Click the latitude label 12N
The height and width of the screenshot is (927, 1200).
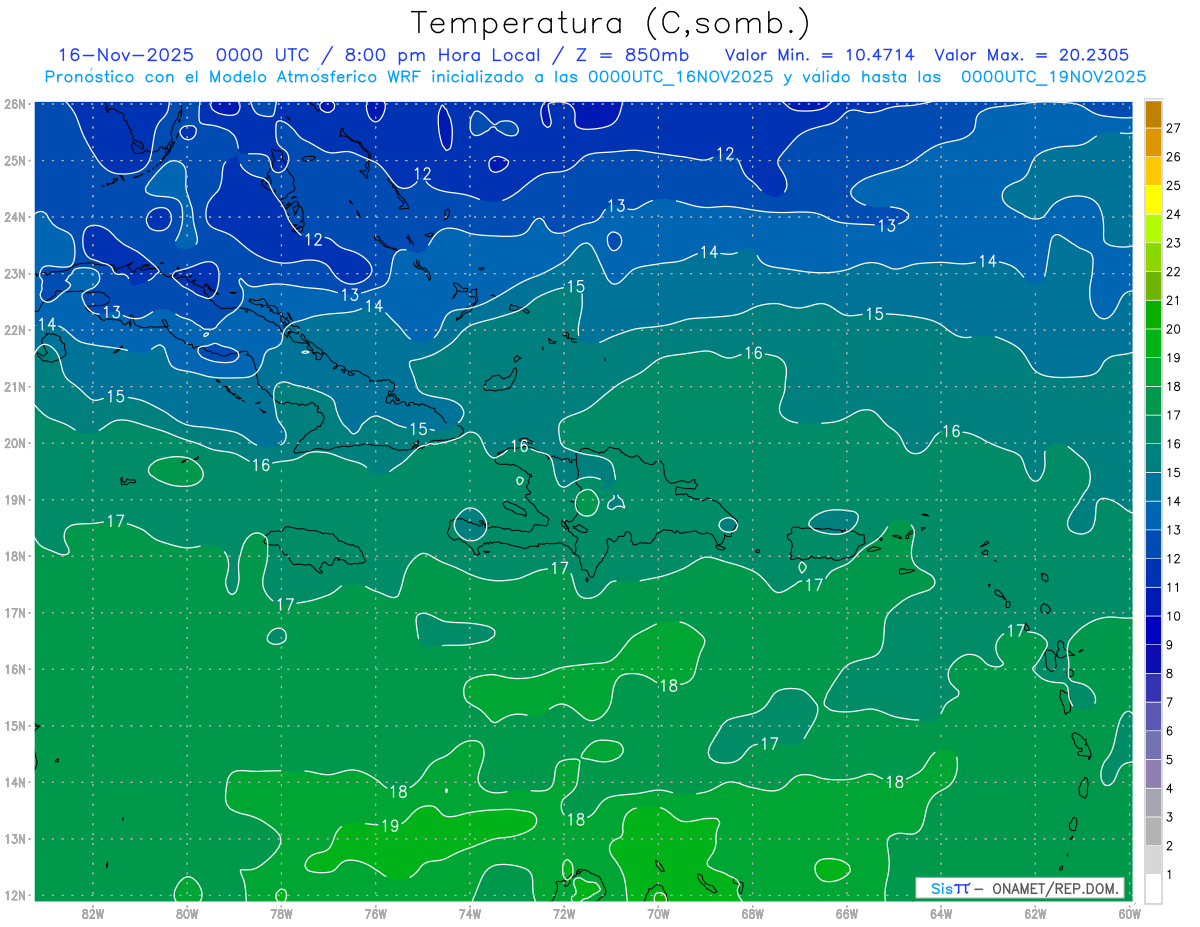(15, 895)
